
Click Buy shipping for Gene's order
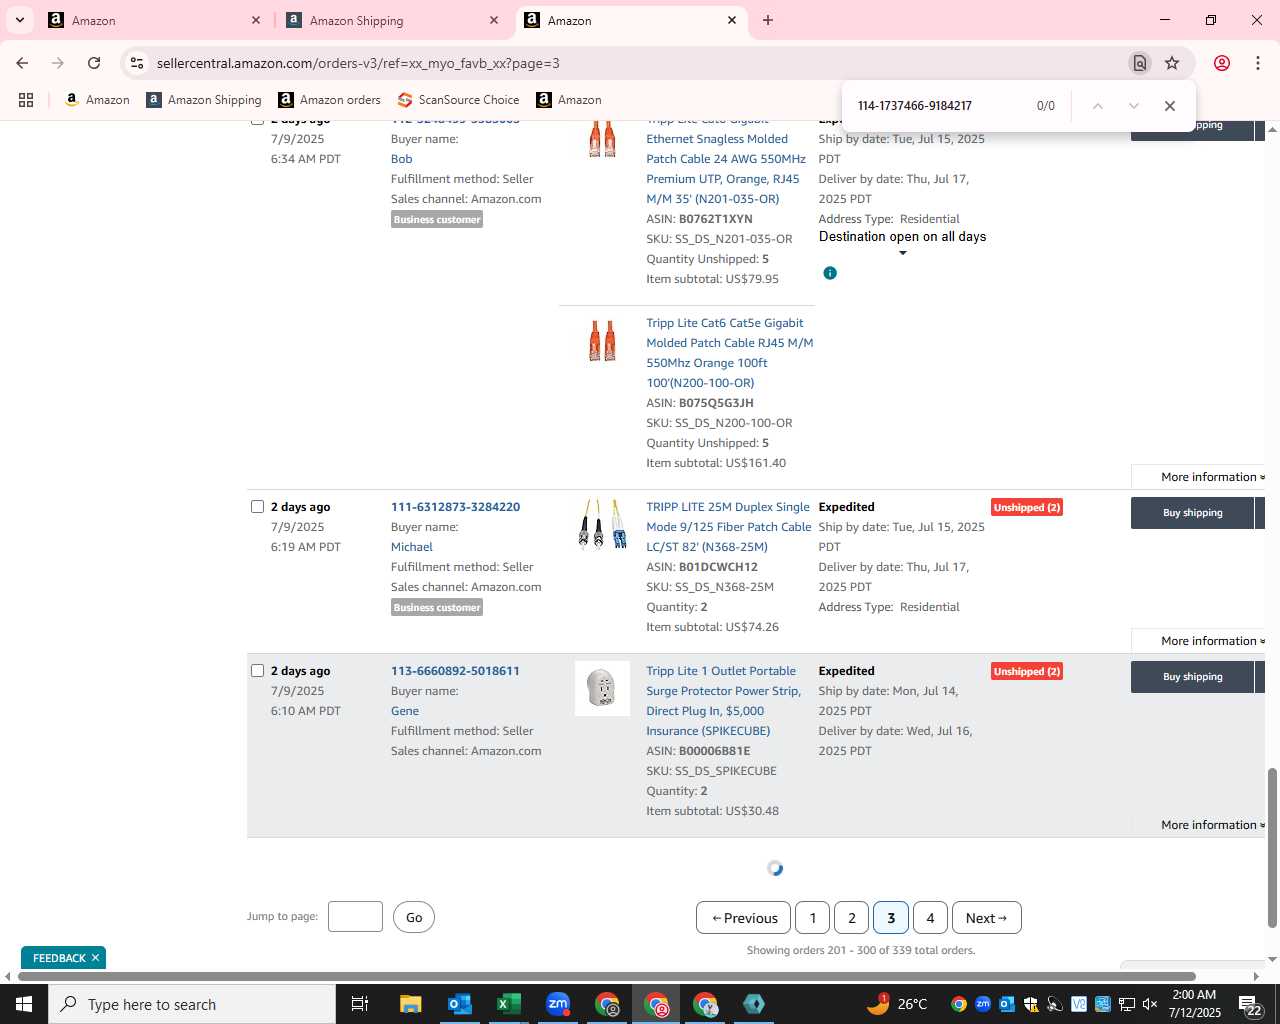coord(1192,677)
